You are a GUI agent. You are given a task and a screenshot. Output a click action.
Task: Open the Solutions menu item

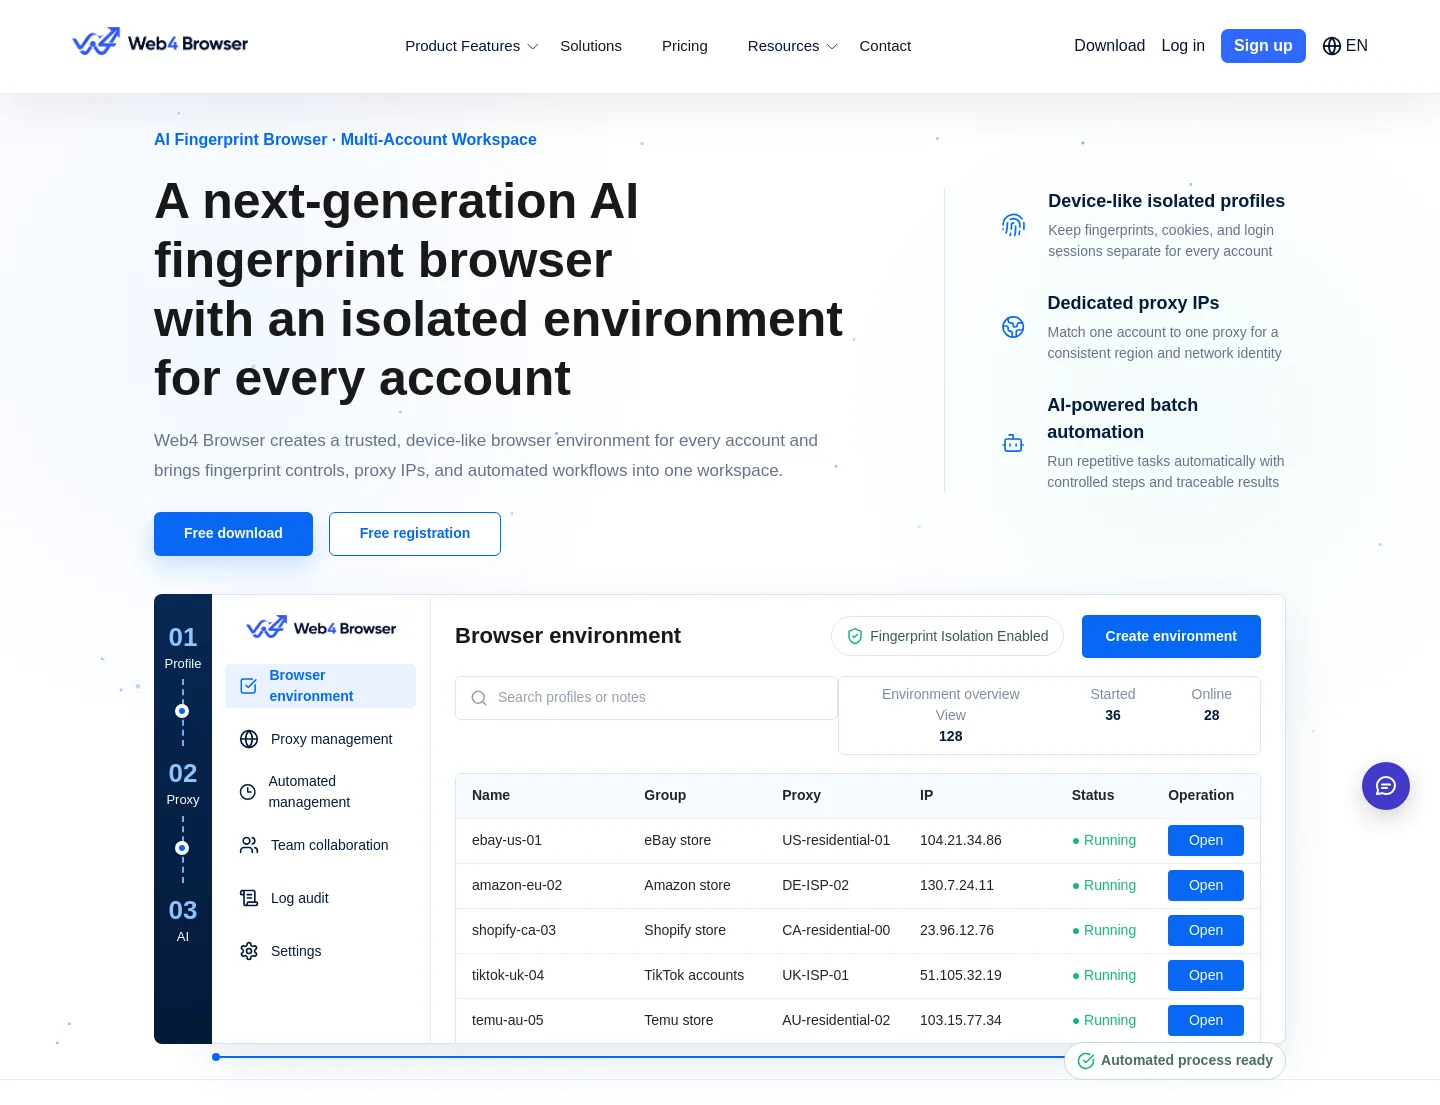[x=591, y=46]
